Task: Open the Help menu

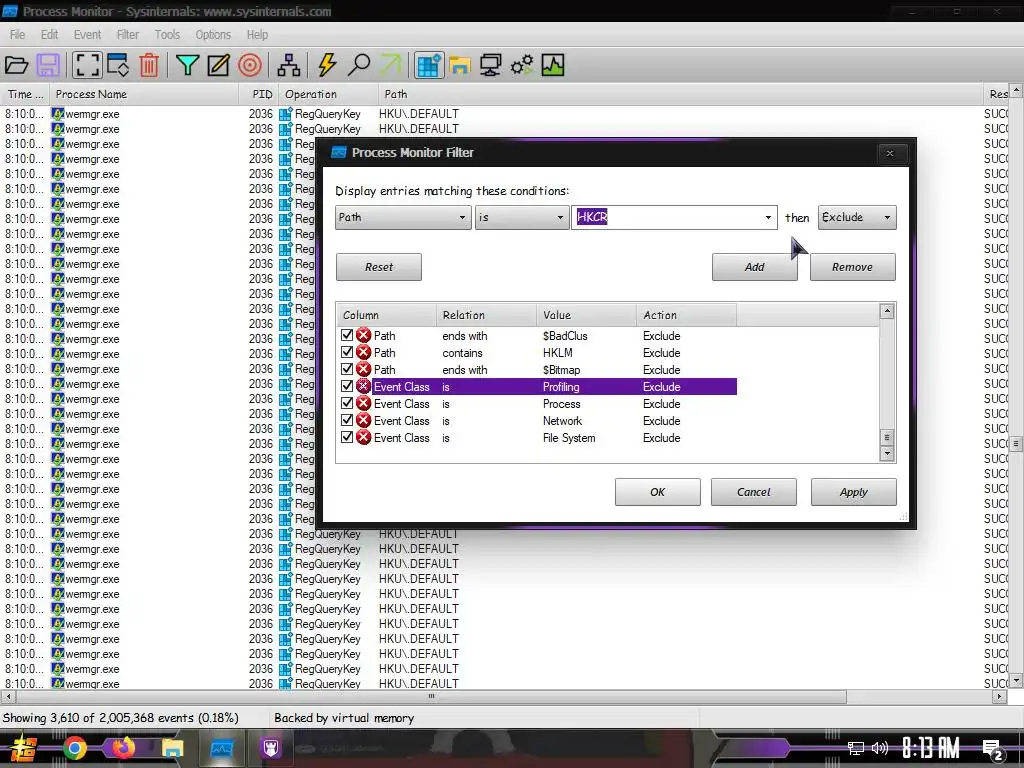Action: coord(257,35)
